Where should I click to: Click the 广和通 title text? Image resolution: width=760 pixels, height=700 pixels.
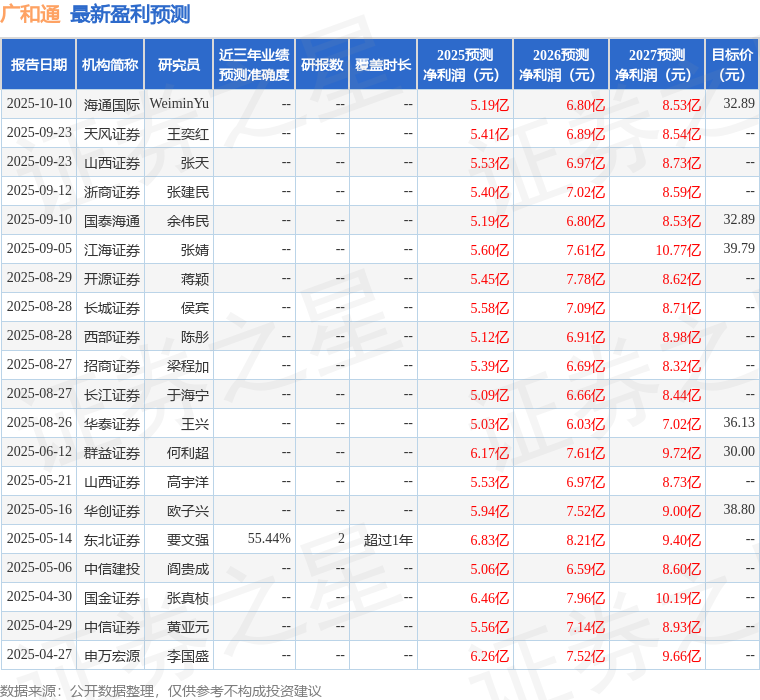pyautogui.click(x=30, y=14)
